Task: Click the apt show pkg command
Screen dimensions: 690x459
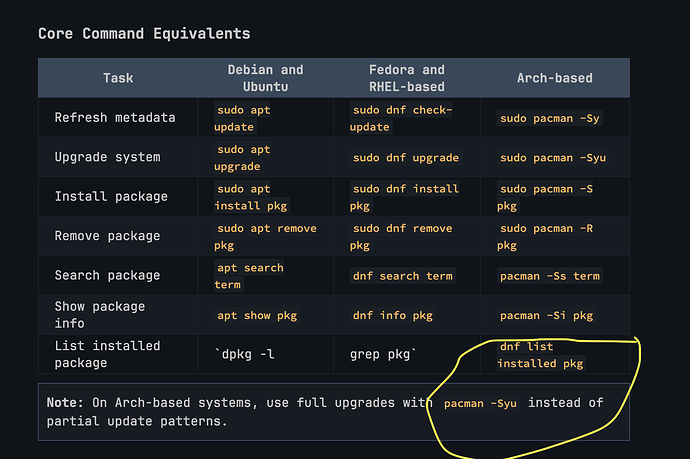Action: pos(257,316)
